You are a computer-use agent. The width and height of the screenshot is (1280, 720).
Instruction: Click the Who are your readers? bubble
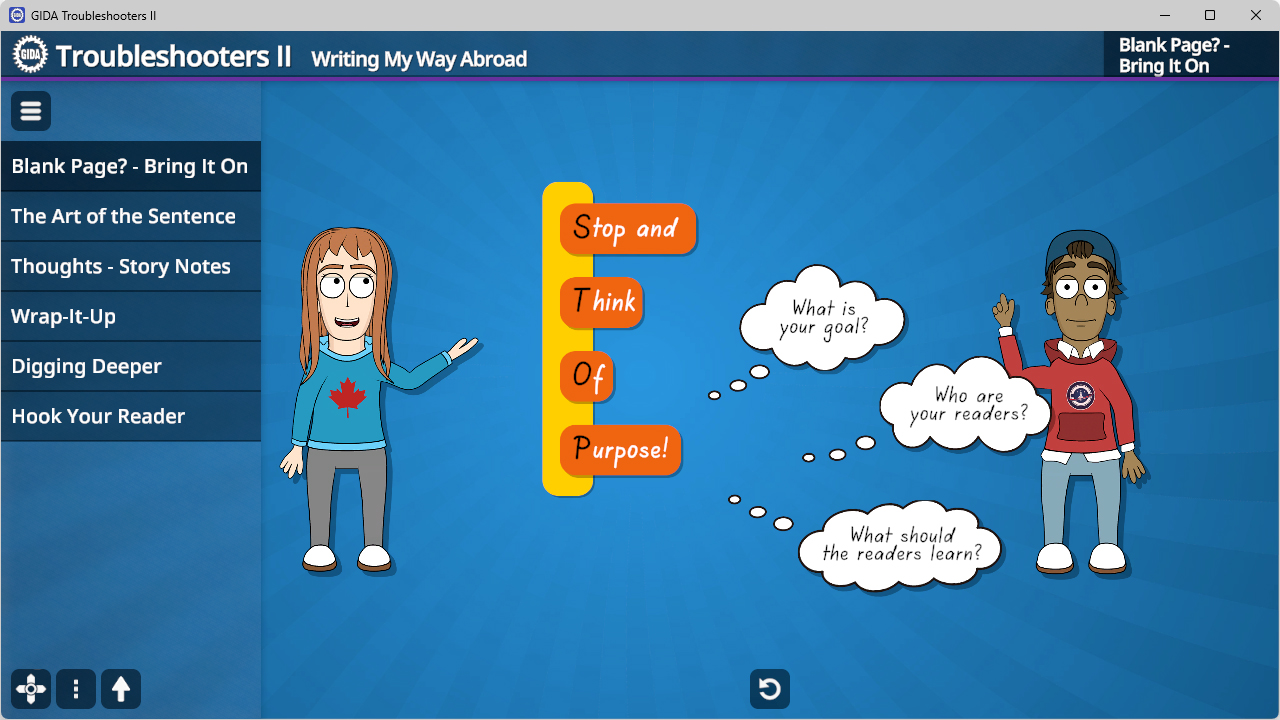click(967, 405)
